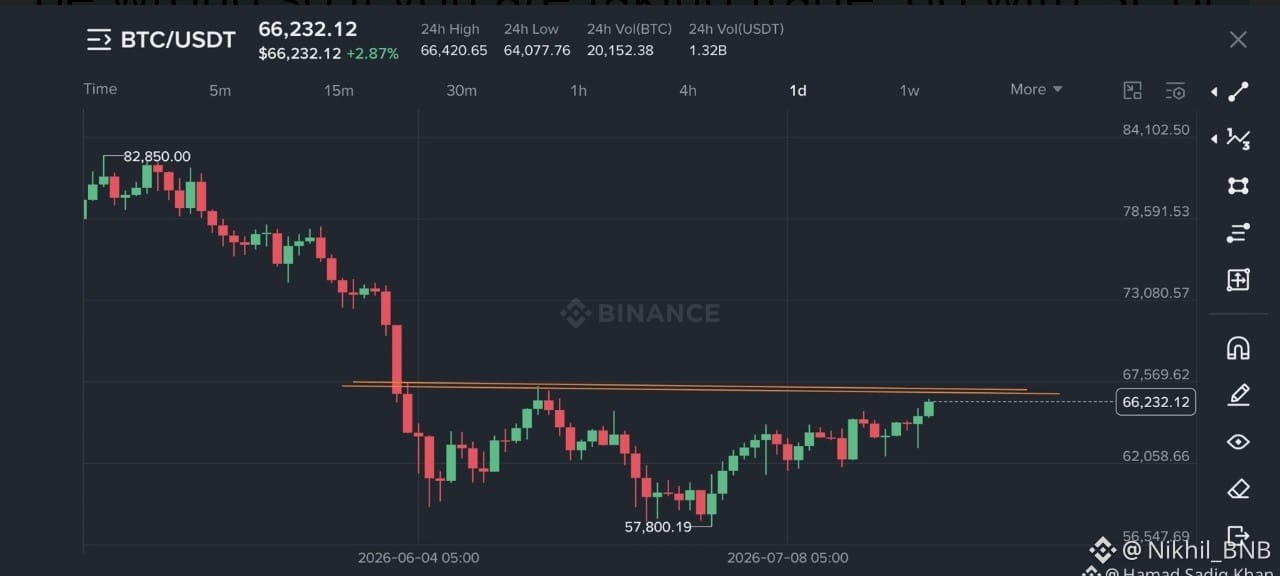Choose the shapes drawing tool icon
1280x576 pixels.
click(x=1238, y=186)
